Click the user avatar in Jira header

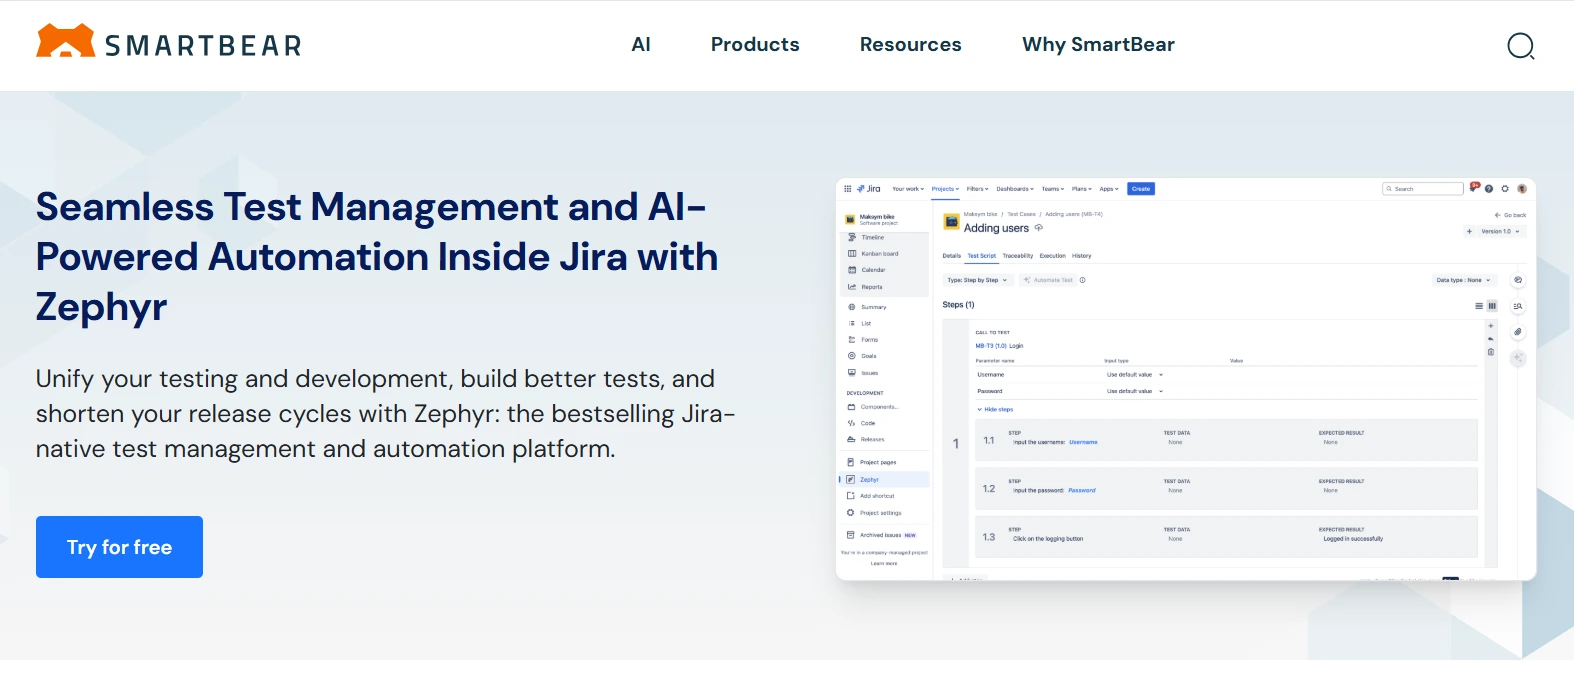tap(1522, 188)
